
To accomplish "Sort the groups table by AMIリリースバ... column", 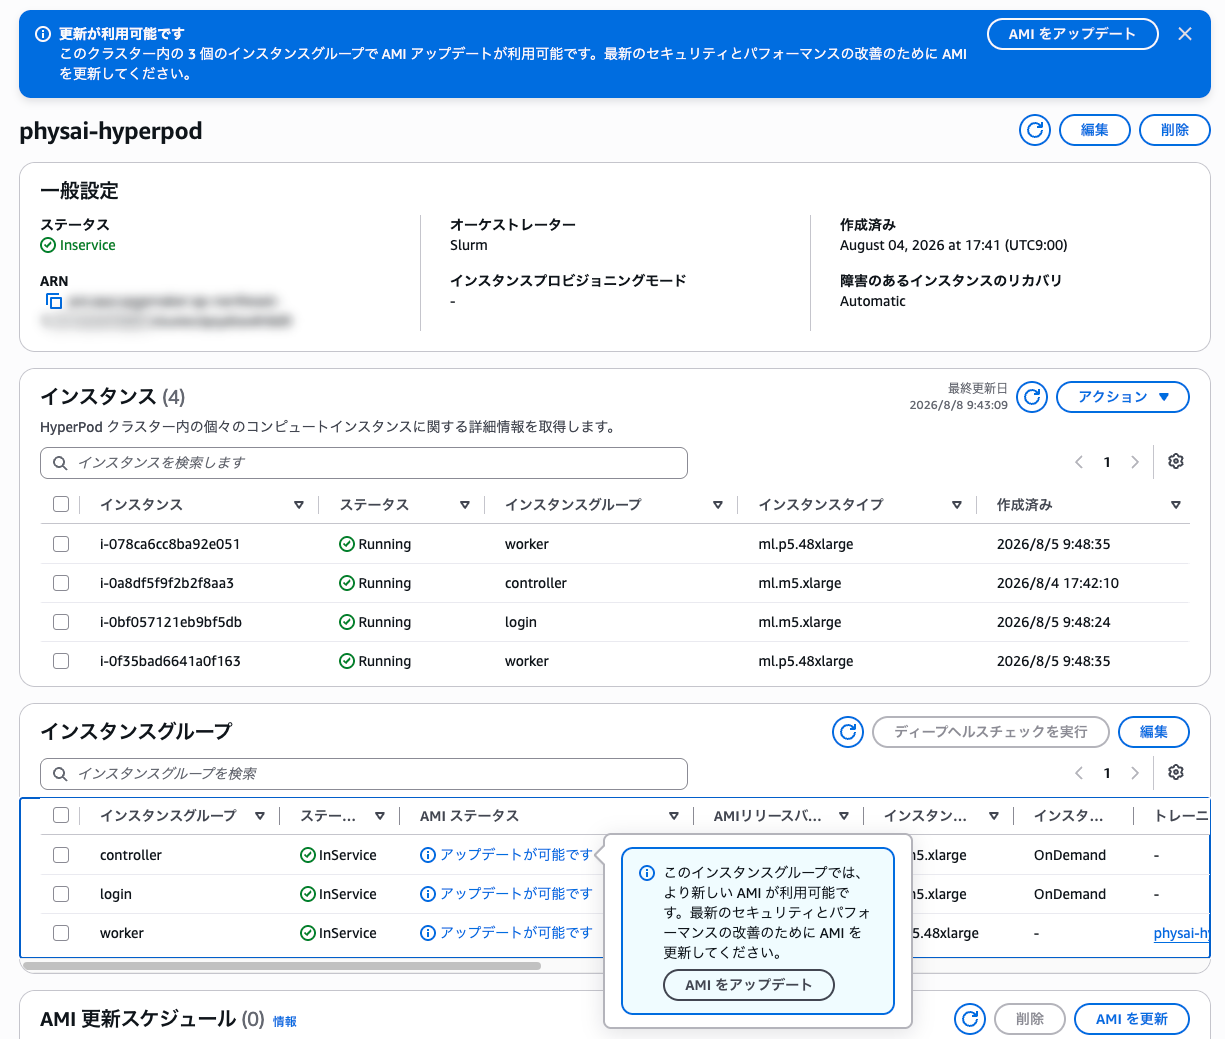I will [x=844, y=816].
